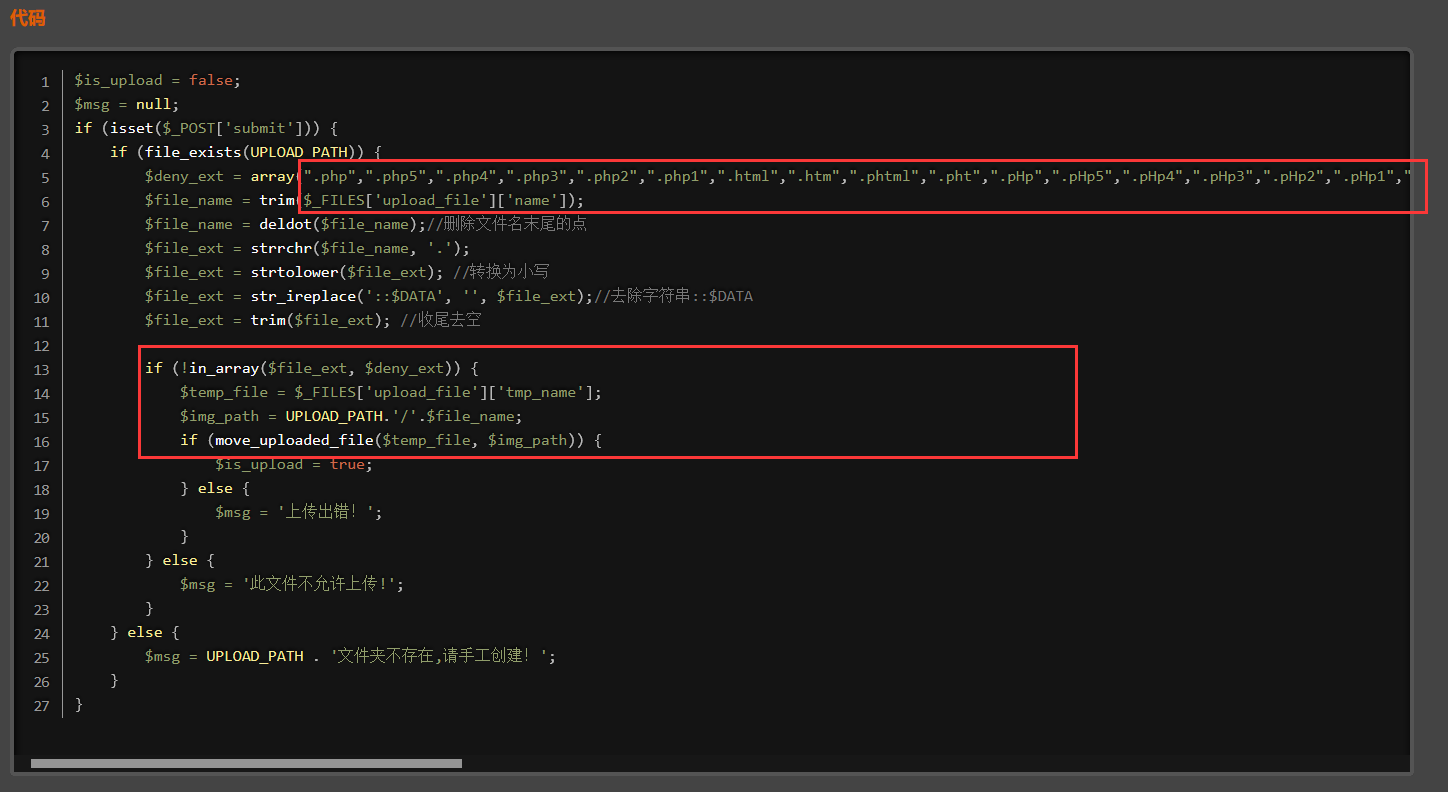Click the $img_path assignment line

click(351, 416)
